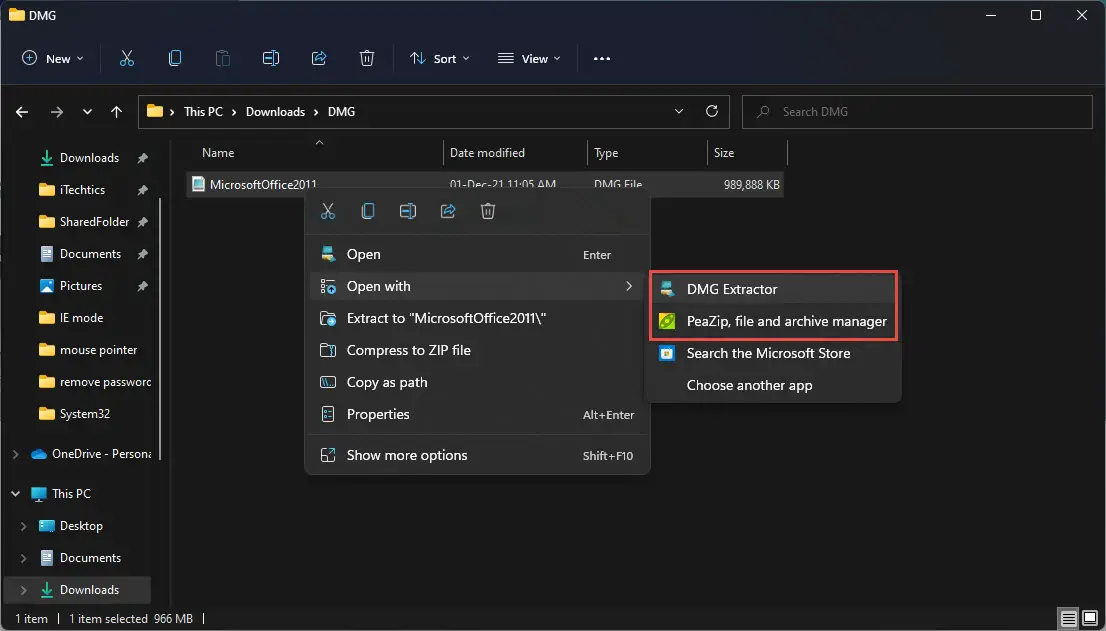Open the Sort dropdown menu
This screenshot has height=631, width=1106.
[x=439, y=59]
